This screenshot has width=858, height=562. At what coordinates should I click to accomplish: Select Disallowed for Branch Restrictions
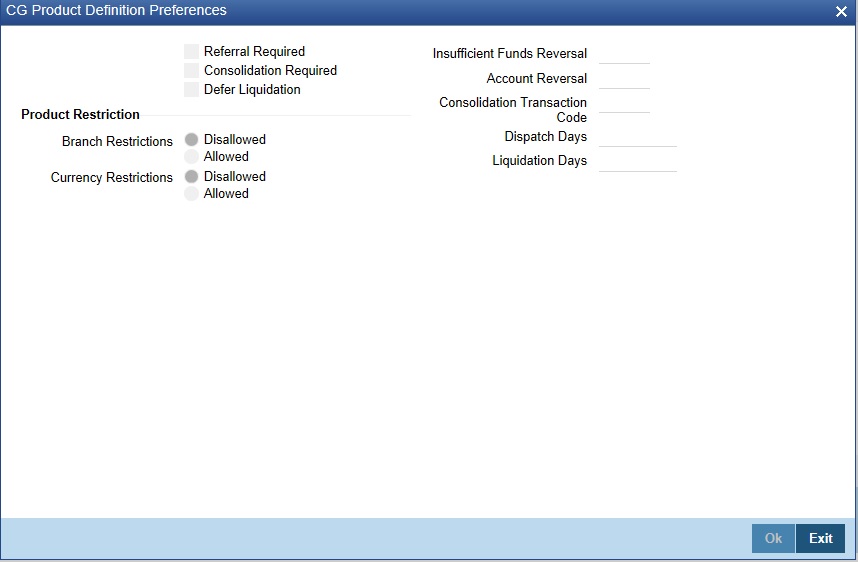[x=192, y=140]
